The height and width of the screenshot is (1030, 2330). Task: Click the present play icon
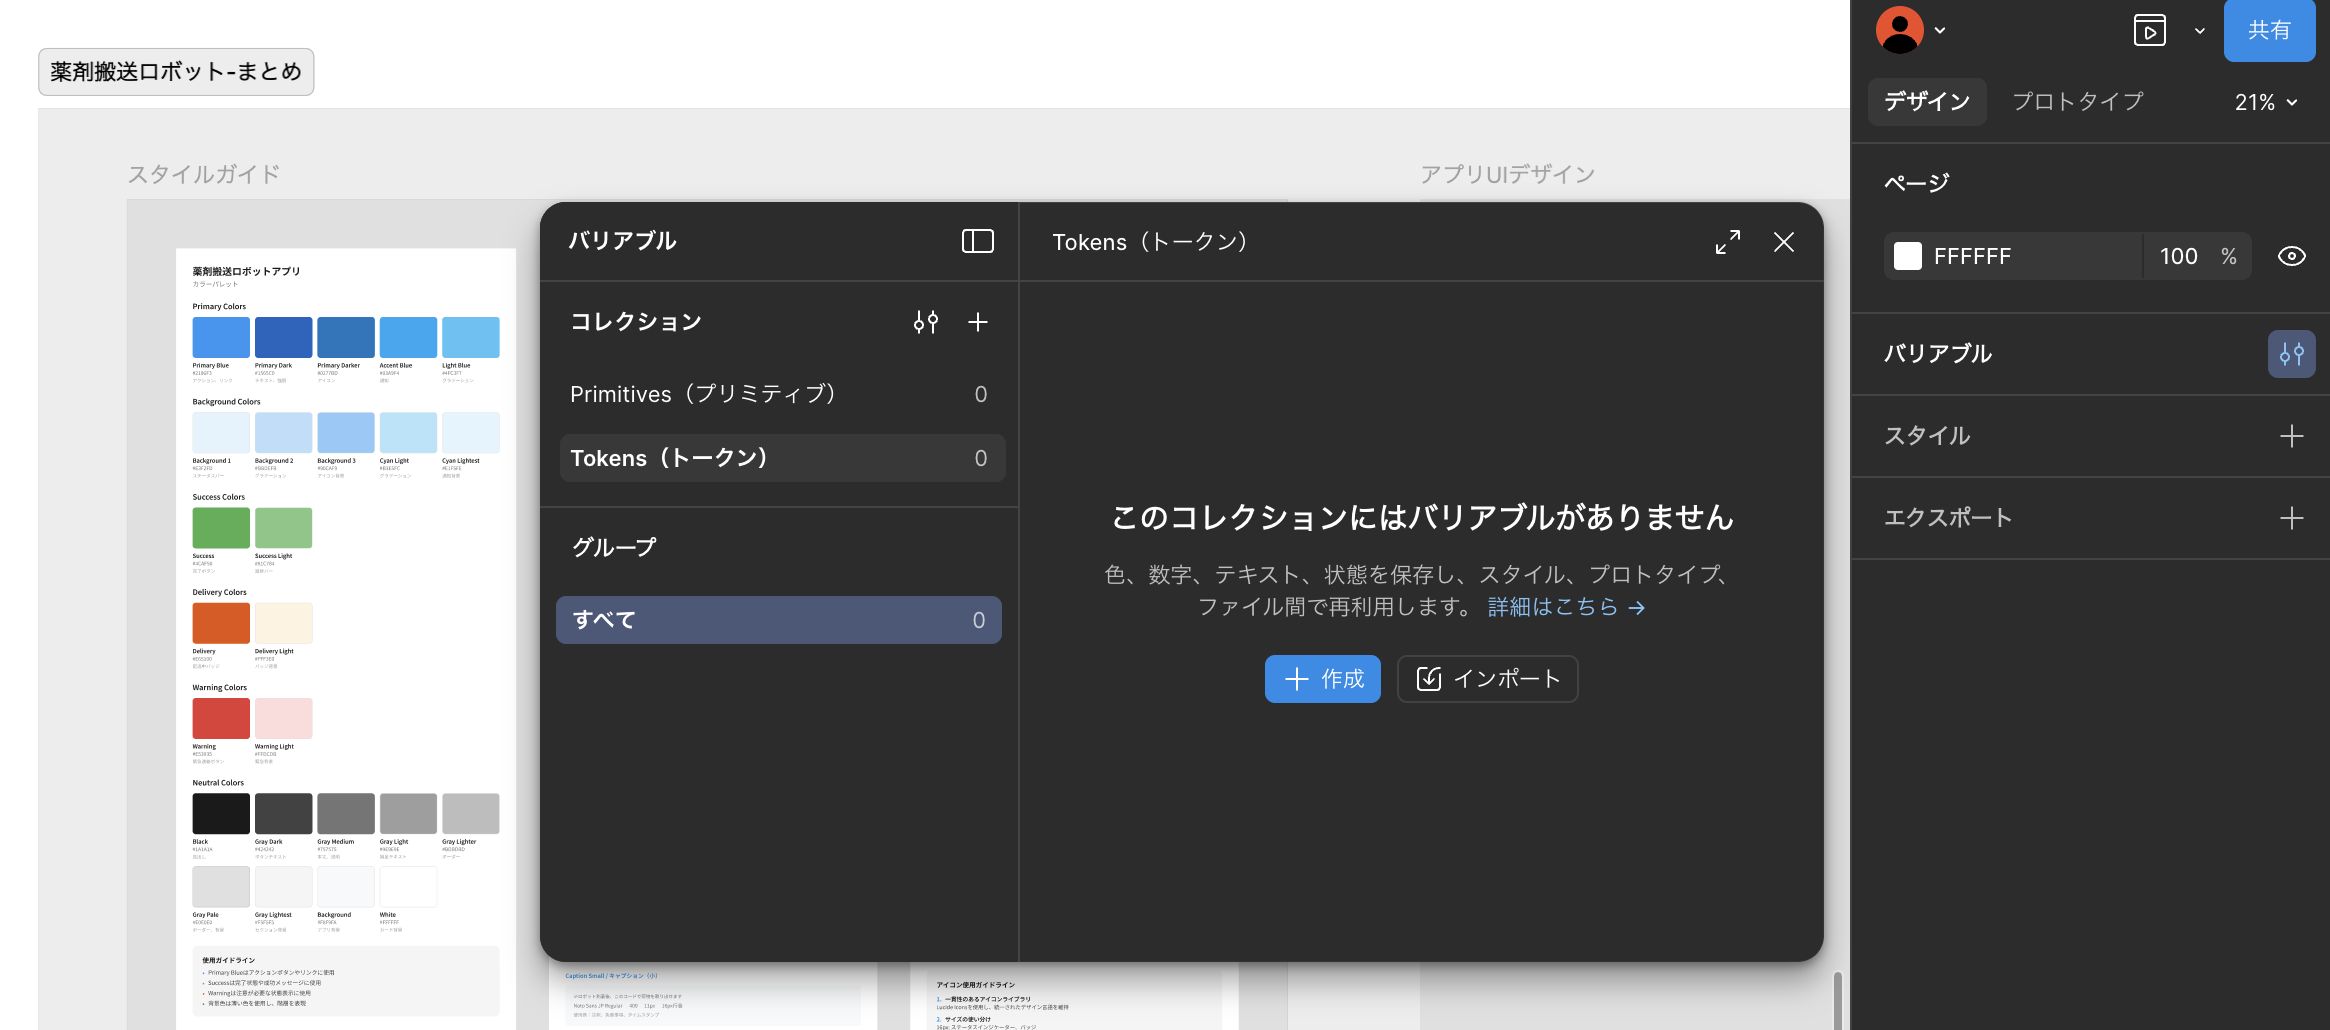click(x=2149, y=30)
